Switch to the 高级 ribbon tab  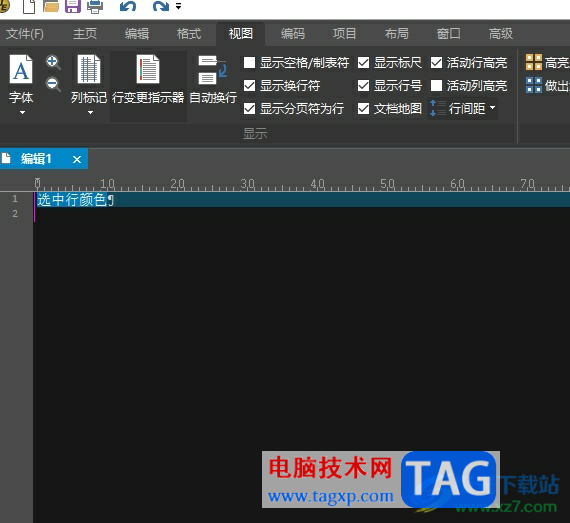501,34
